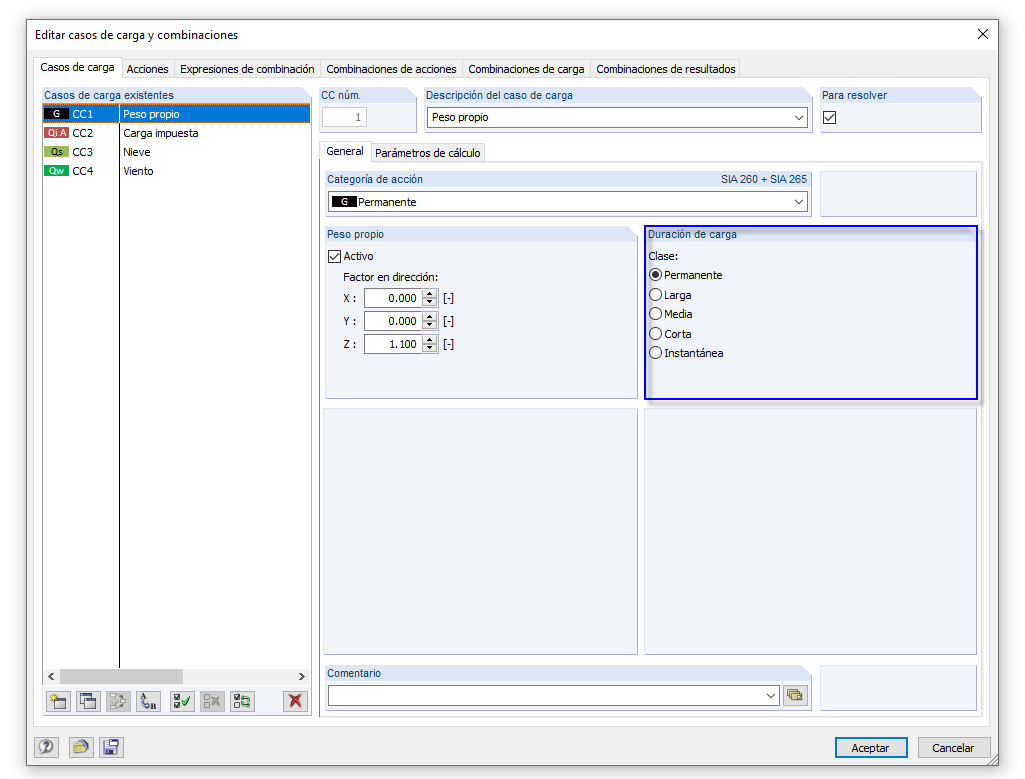Image resolution: width=1025 pixels, height=779 pixels.
Task: Confirm with the Aceptar button
Action: pyautogui.click(x=871, y=748)
